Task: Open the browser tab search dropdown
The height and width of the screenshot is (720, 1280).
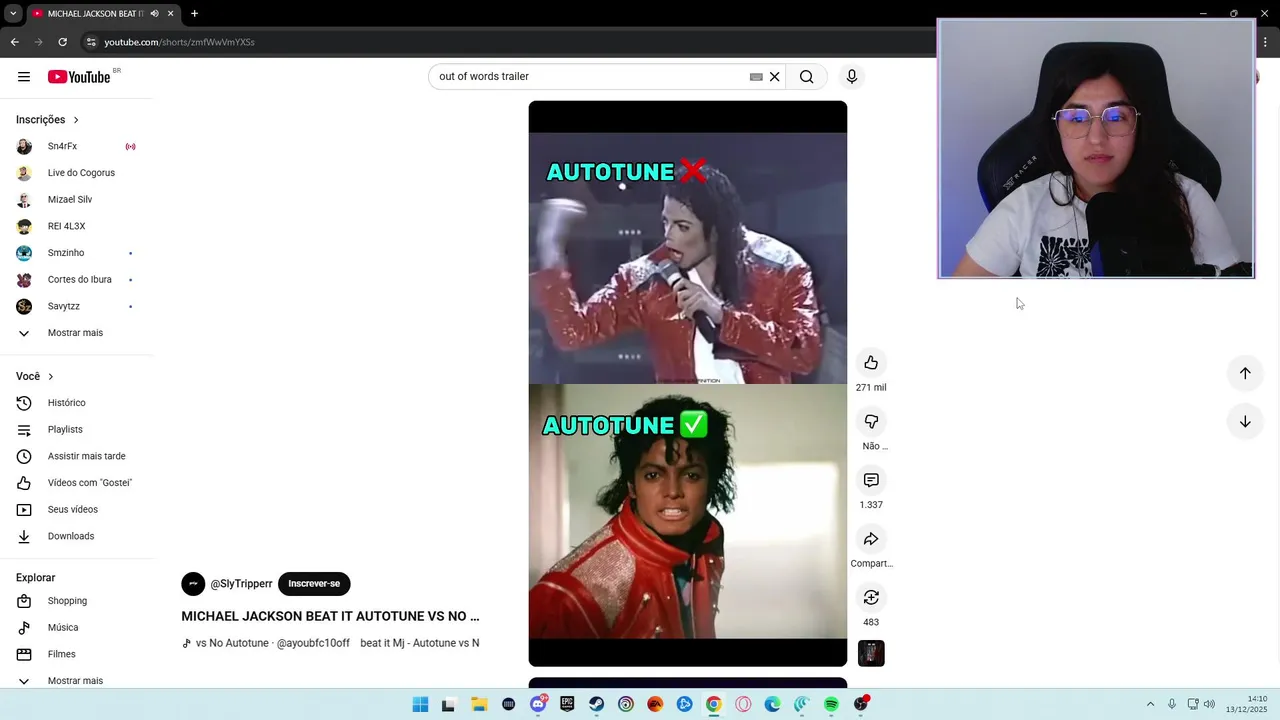Action: pos(13,14)
